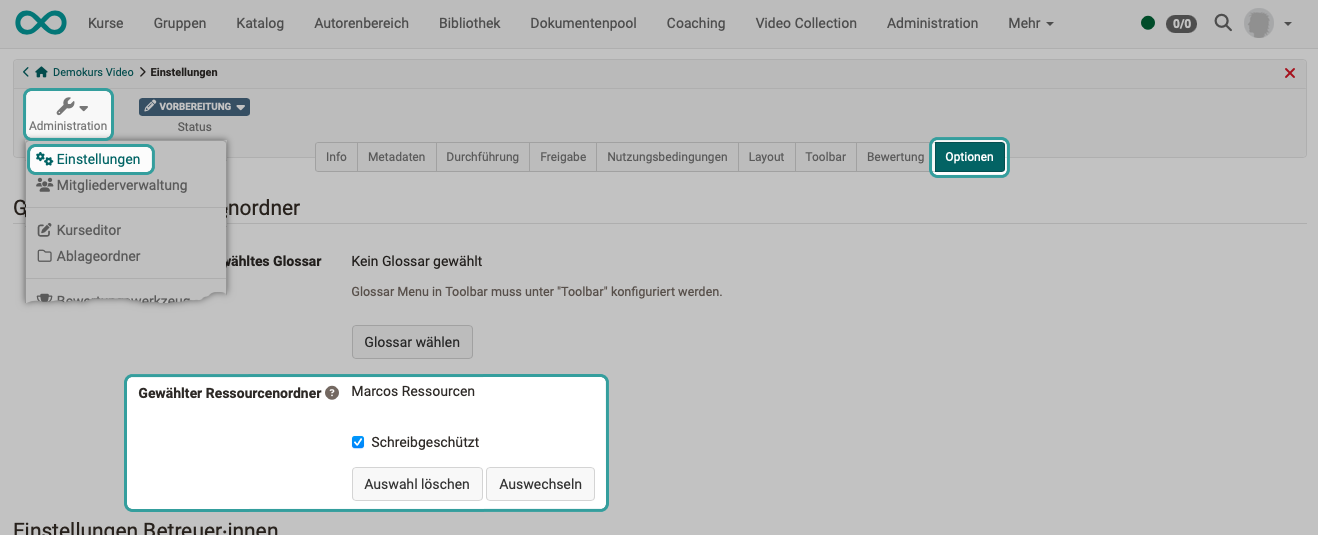Viewport: 1318px width, 535px height.
Task: Open Dokumentenpool in top navigation
Action: pyautogui.click(x=583, y=23)
